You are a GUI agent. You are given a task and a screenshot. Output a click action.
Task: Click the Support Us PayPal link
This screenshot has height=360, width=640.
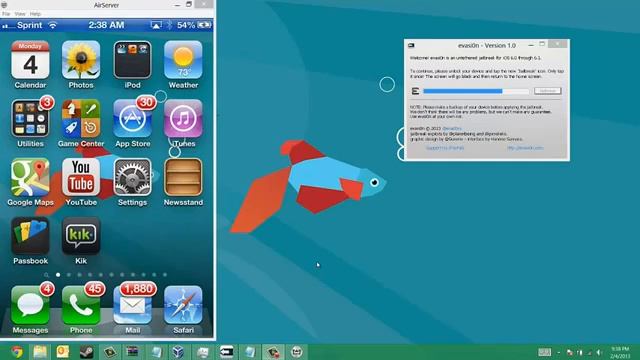tap(445, 148)
